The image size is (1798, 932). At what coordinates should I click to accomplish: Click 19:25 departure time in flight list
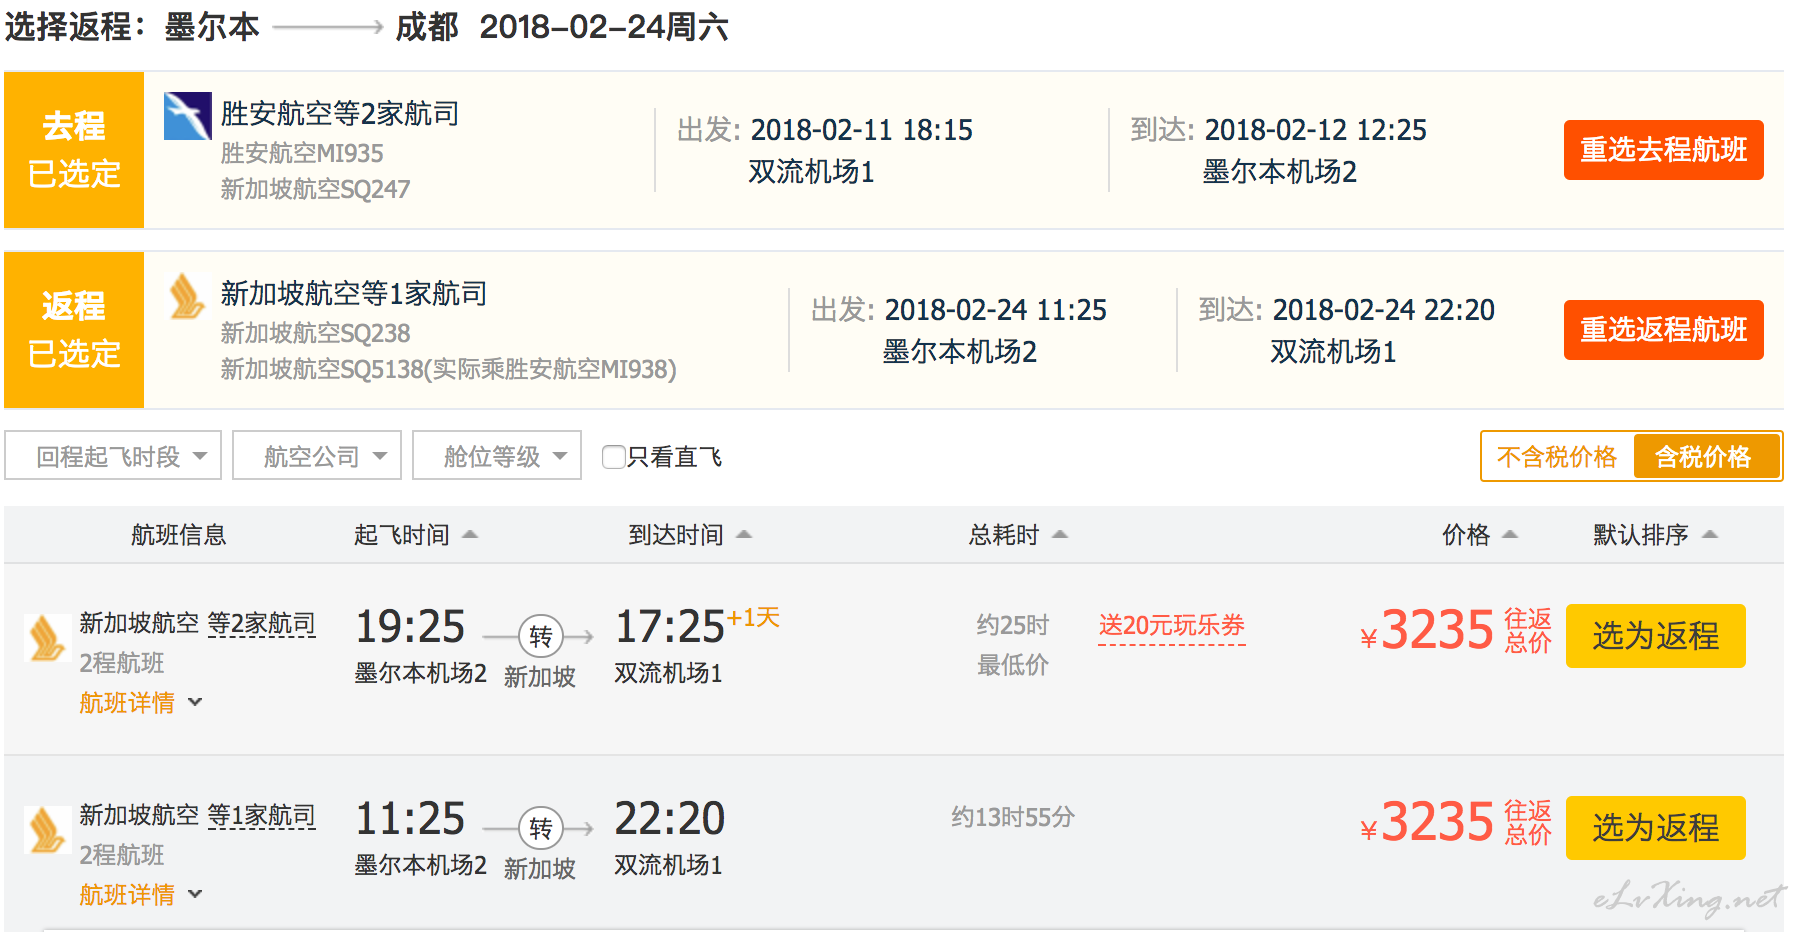pyautogui.click(x=411, y=627)
